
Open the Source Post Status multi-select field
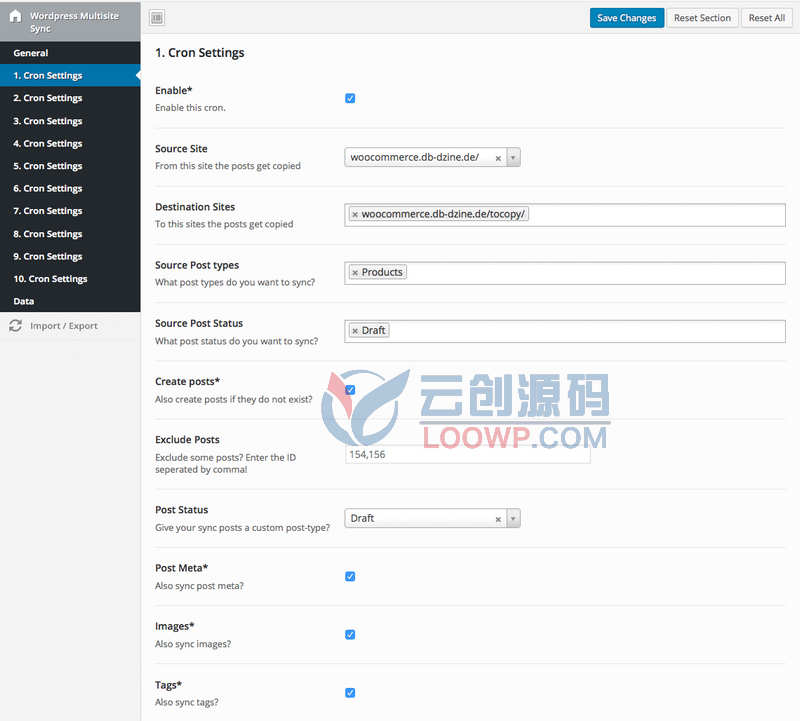click(565, 331)
